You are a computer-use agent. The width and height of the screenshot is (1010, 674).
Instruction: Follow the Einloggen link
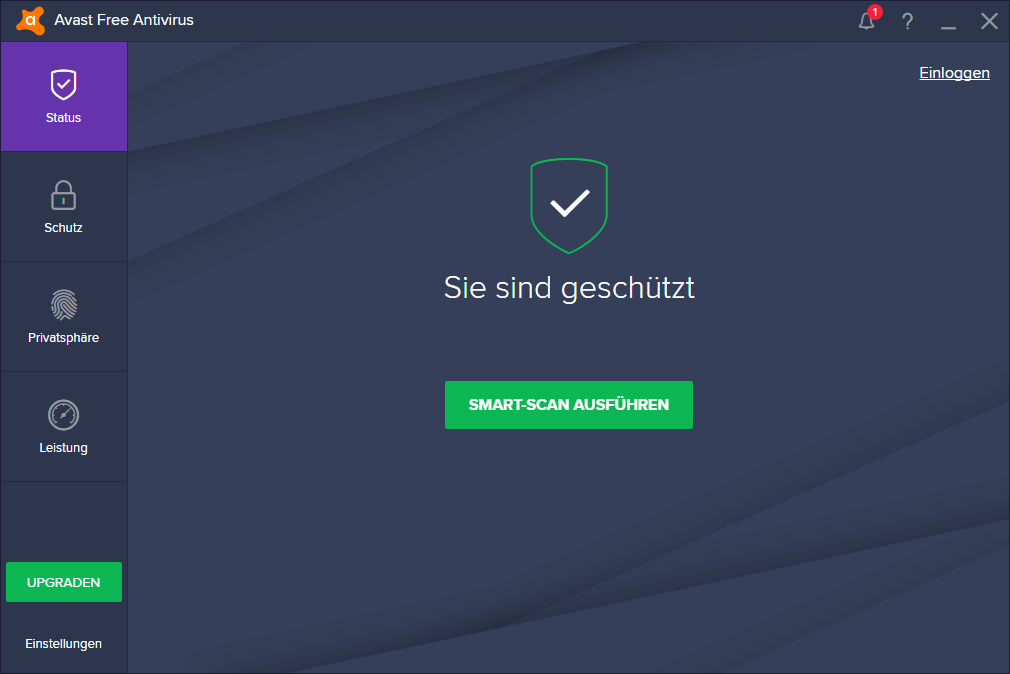[954, 73]
